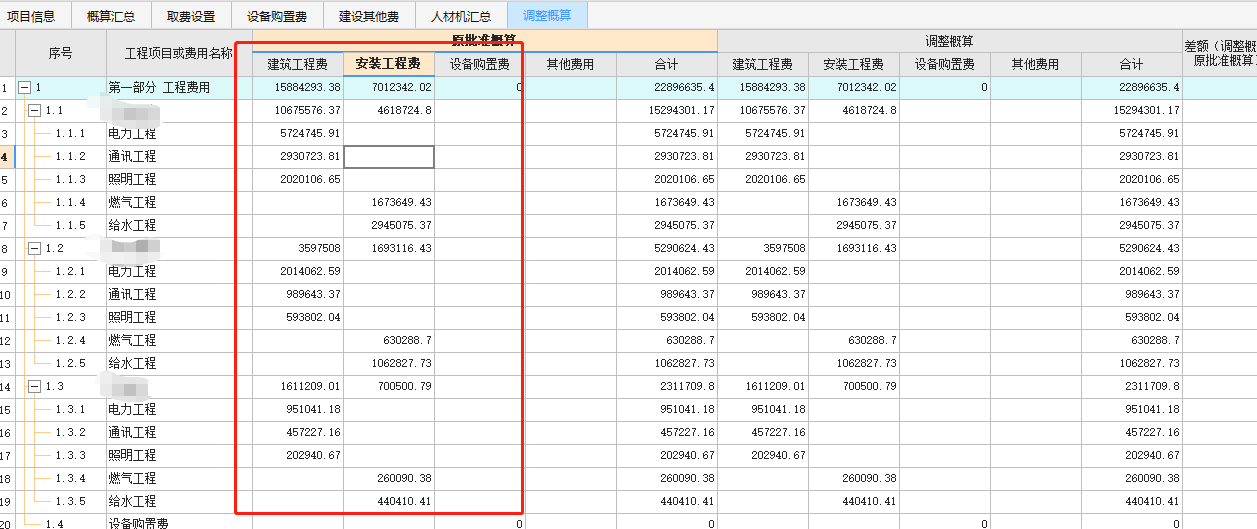Click cell value 1611209.01 under 原批准概算
This screenshot has width=1257, height=529.
click(x=311, y=387)
